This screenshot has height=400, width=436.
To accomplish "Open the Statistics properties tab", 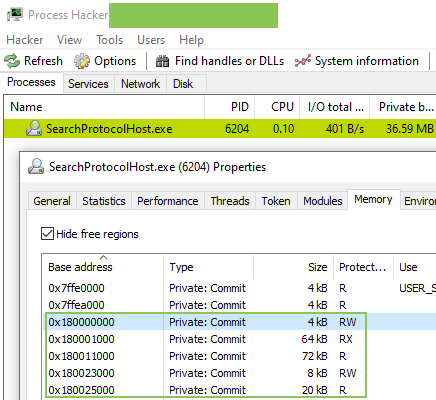I will 104,201.
